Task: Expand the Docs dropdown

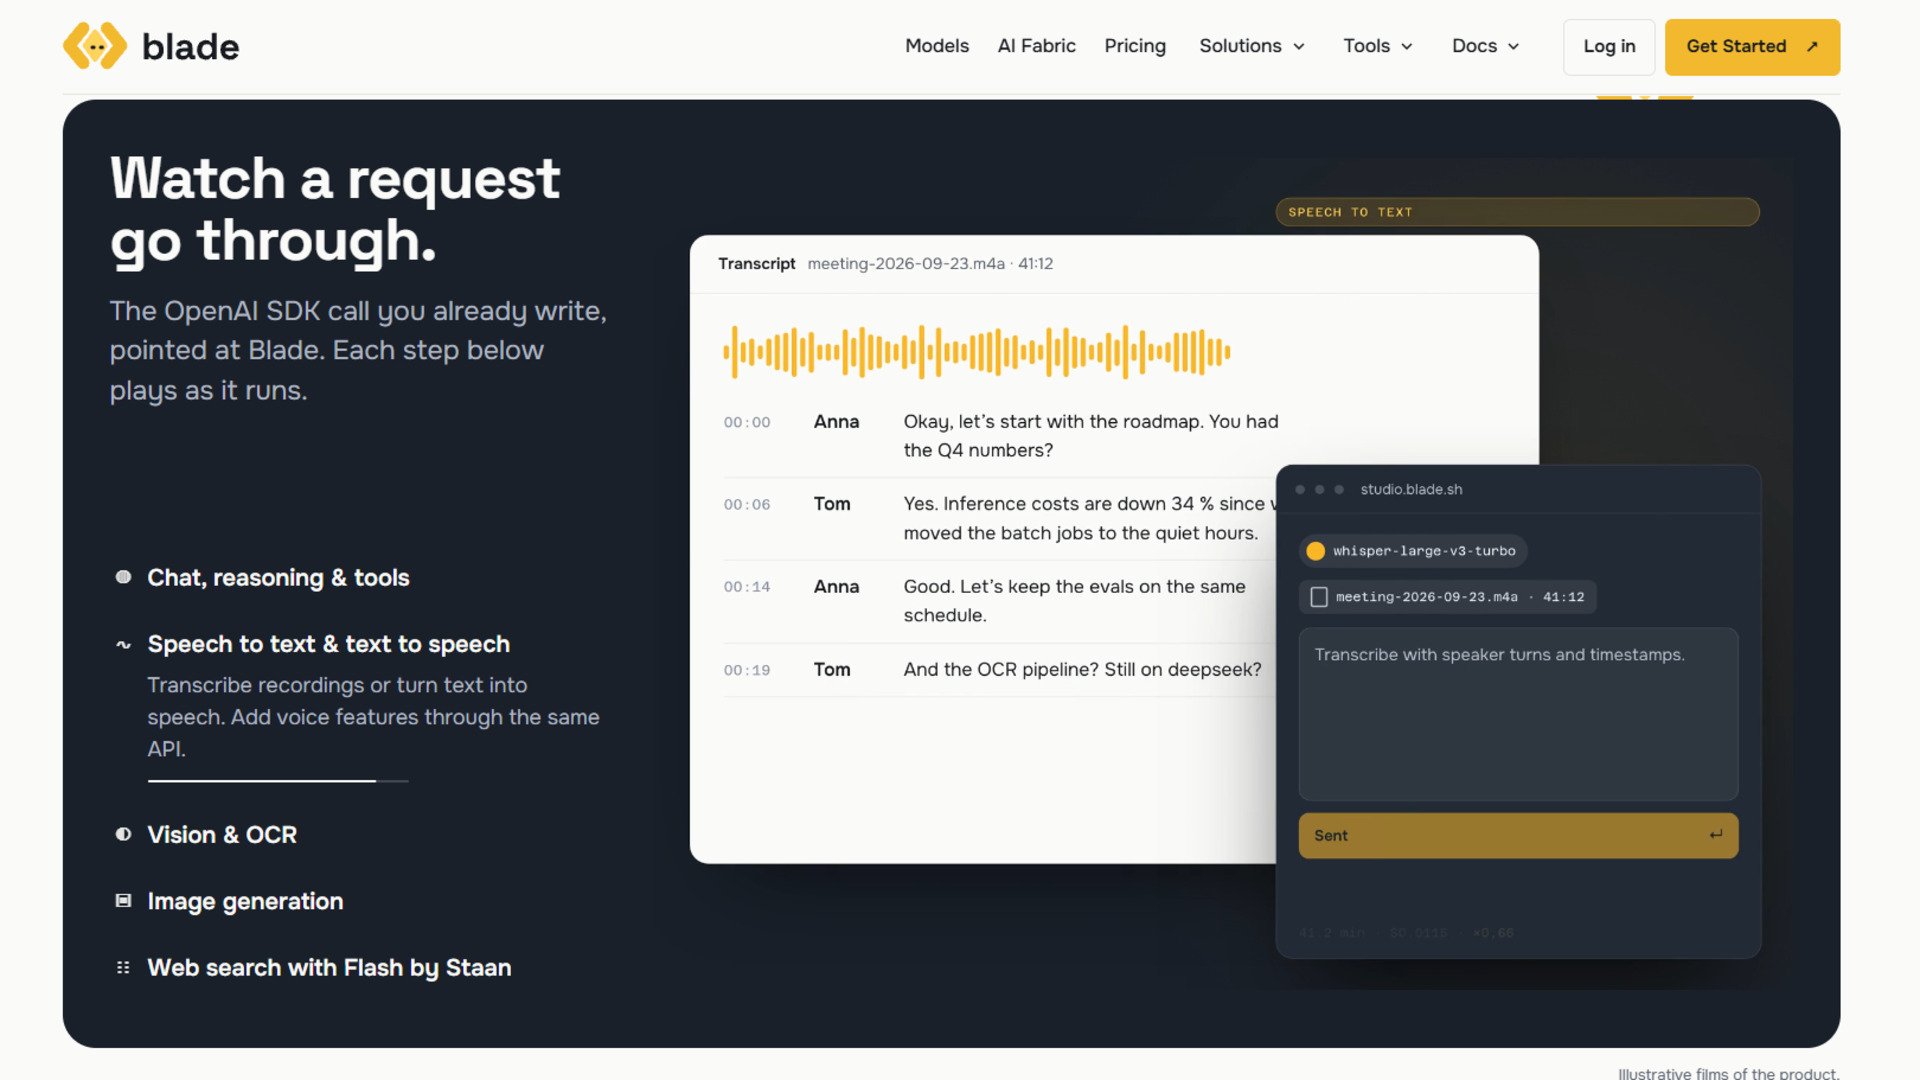Action: click(1486, 46)
